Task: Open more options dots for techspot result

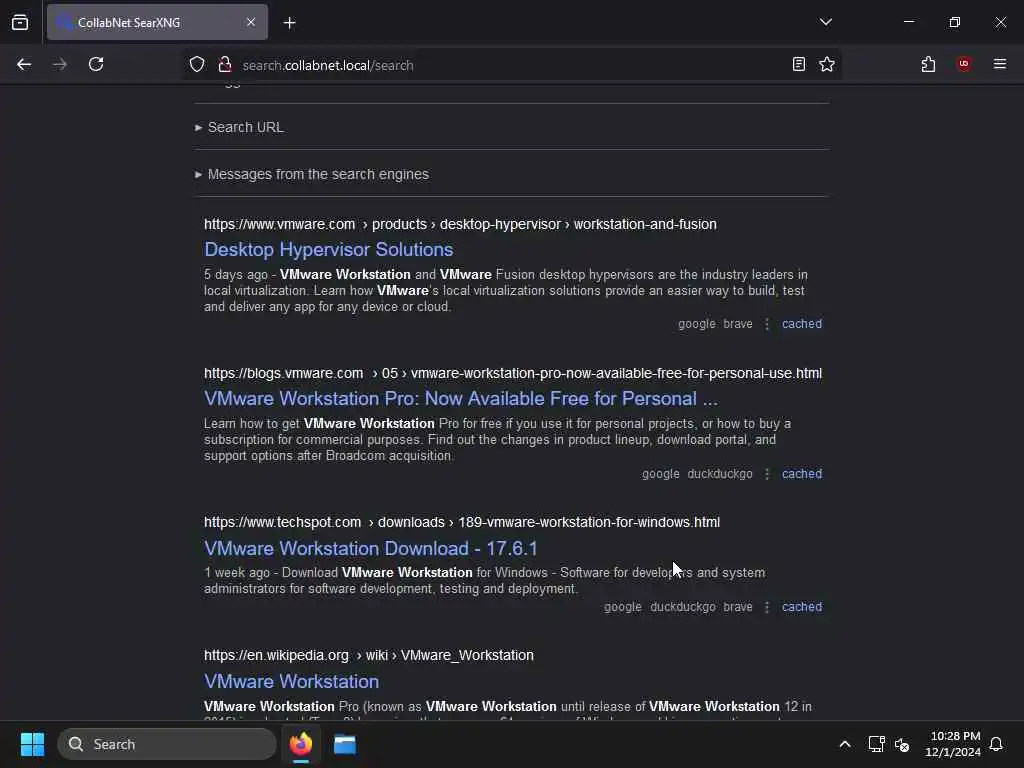Action: pos(767,607)
